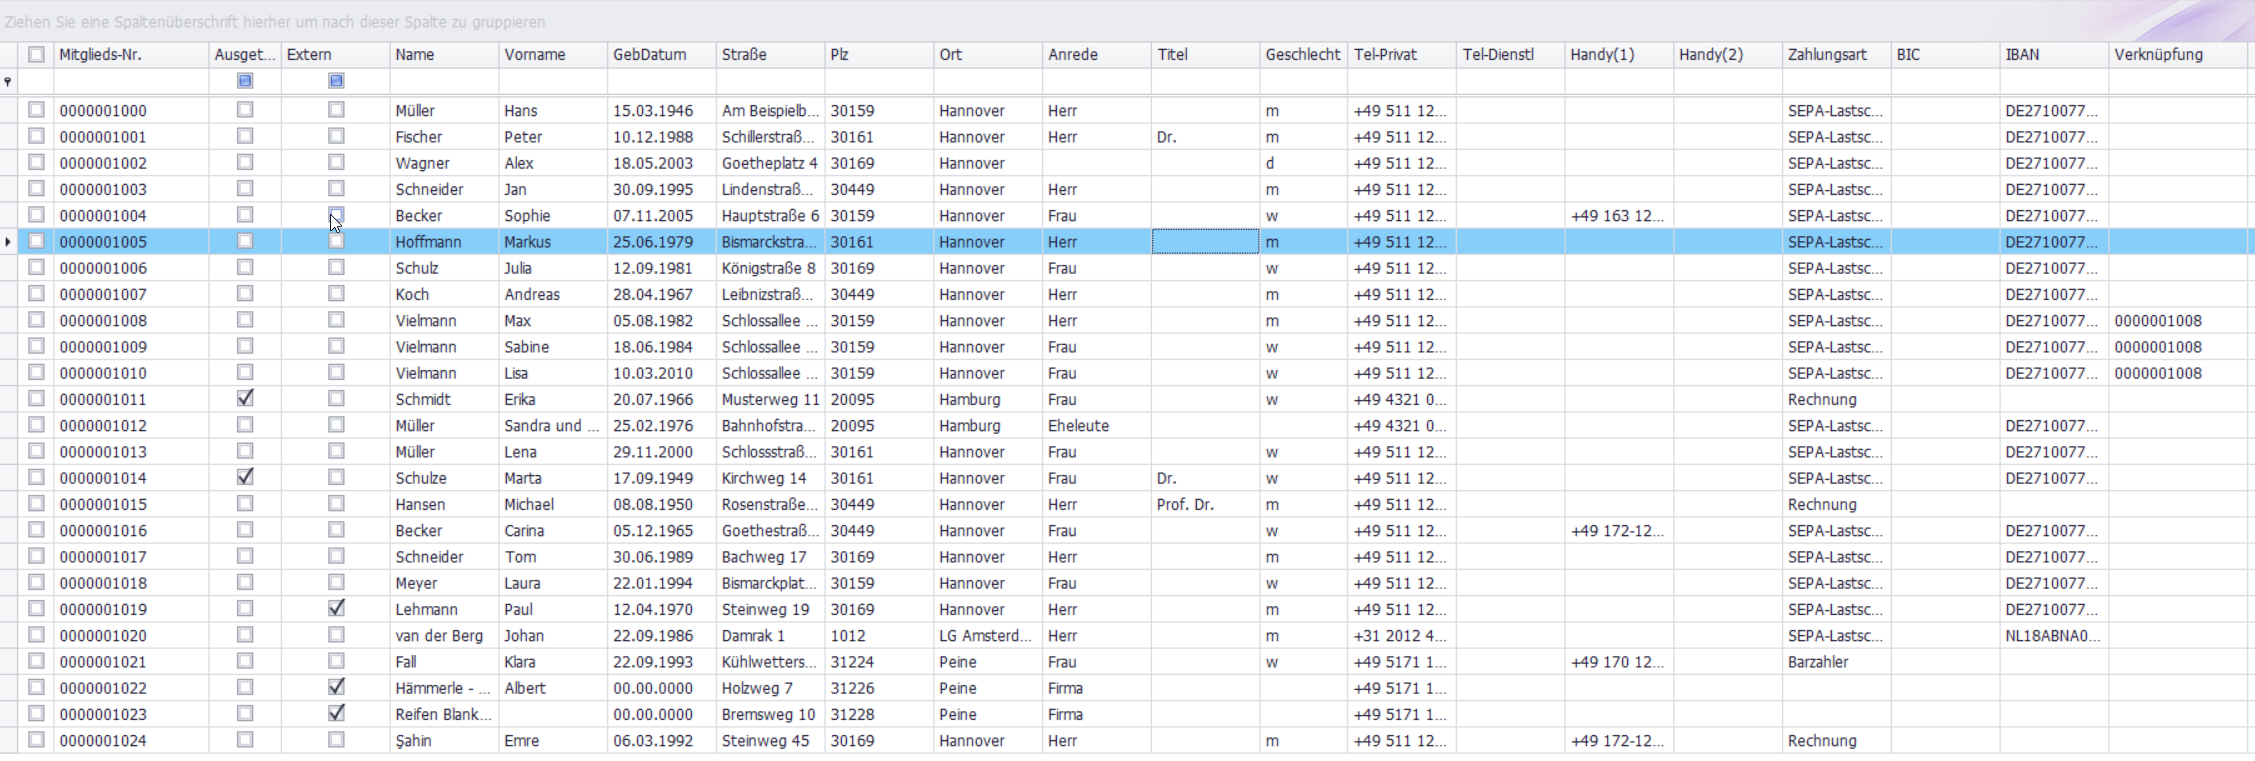Toggle the select-all checkbox in the header
Screen dimensions: 2255x761
click(37, 55)
